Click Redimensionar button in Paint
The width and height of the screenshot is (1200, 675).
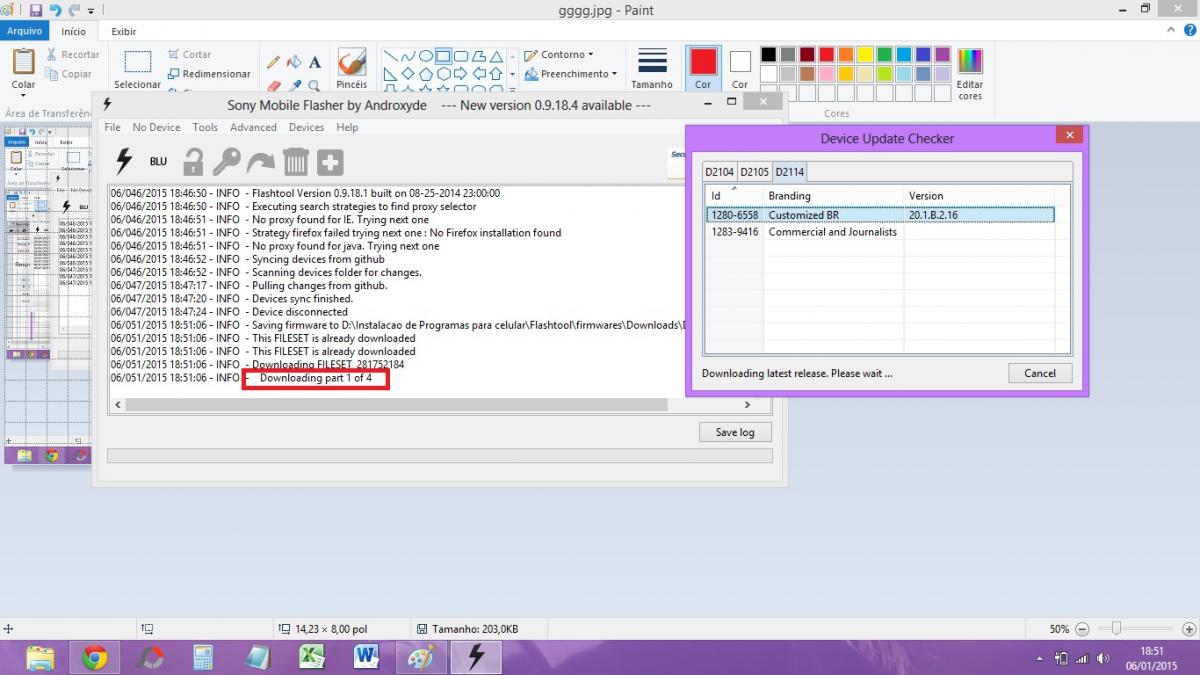[208, 74]
